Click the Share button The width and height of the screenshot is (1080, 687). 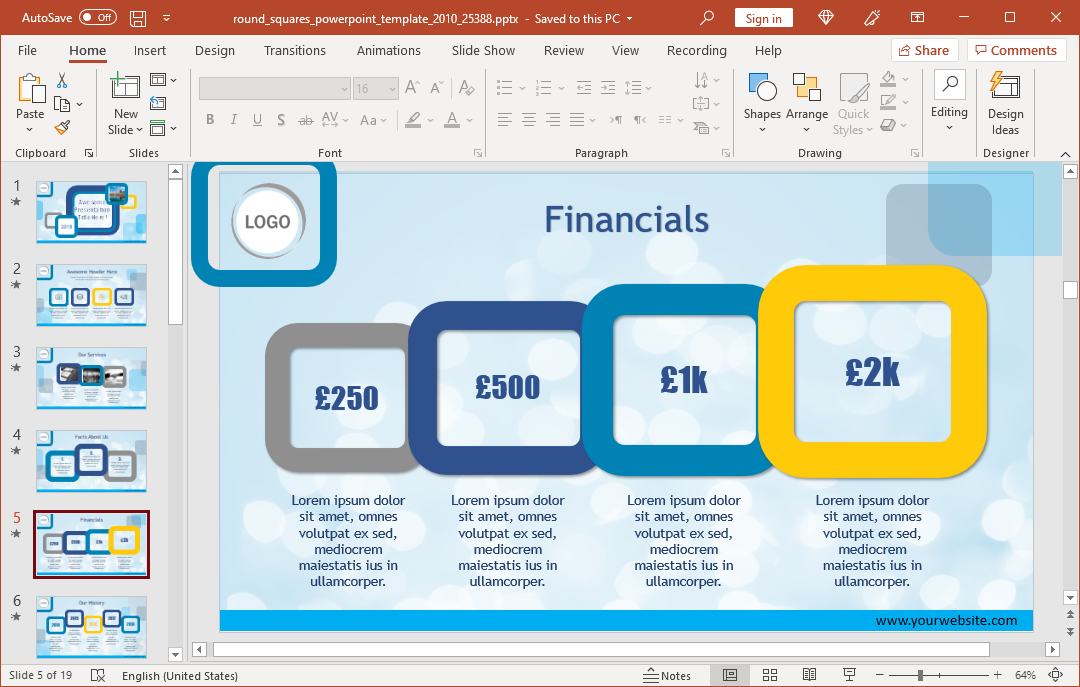click(x=923, y=50)
